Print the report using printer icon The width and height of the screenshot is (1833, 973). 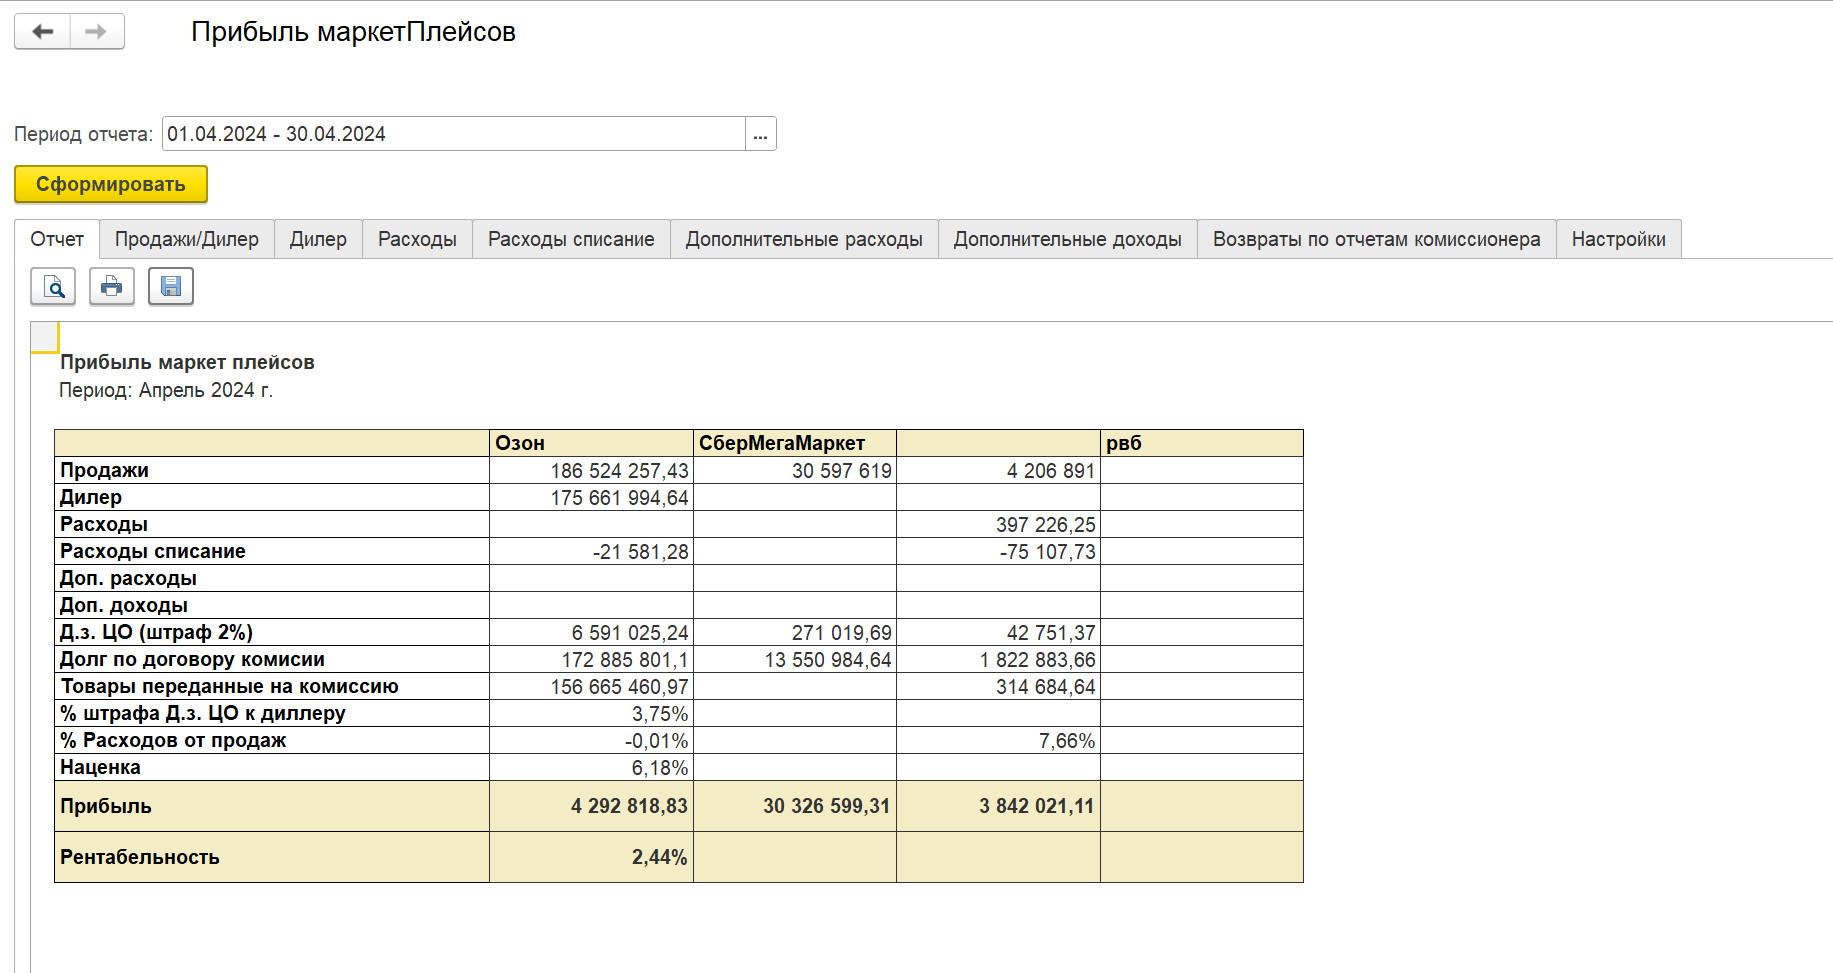pos(112,287)
